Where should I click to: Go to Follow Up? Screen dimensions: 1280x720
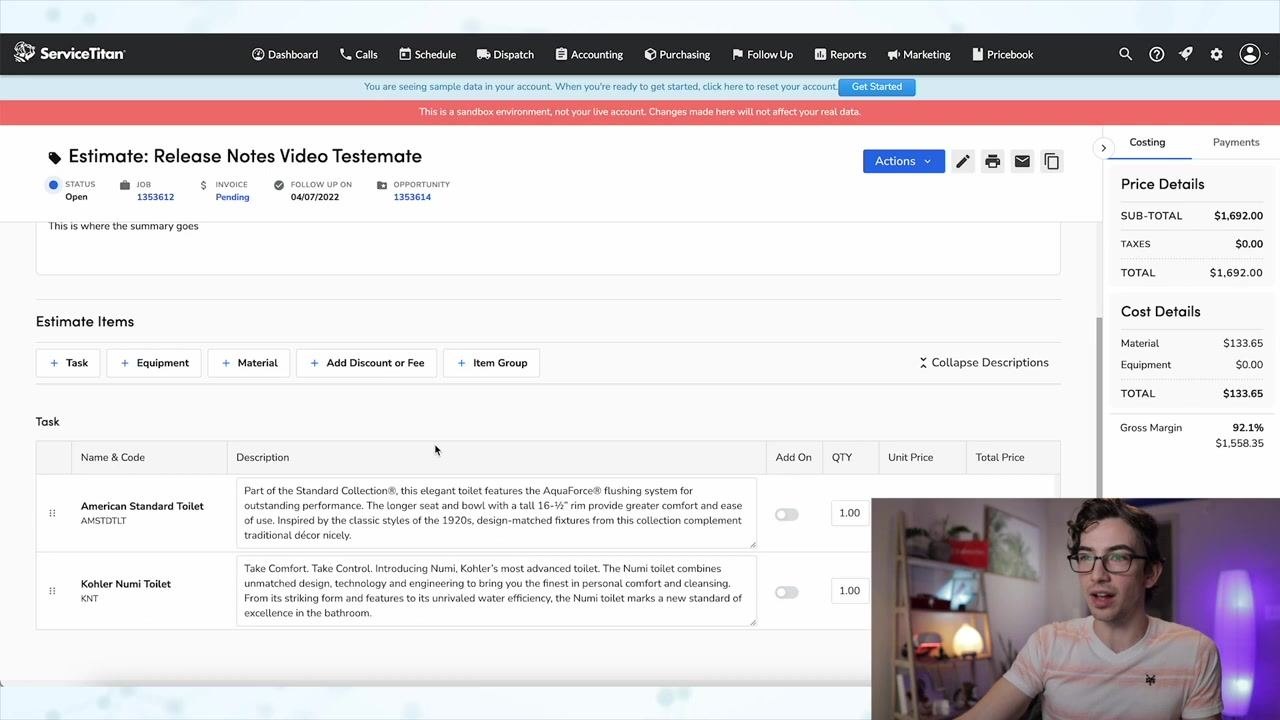(762, 54)
